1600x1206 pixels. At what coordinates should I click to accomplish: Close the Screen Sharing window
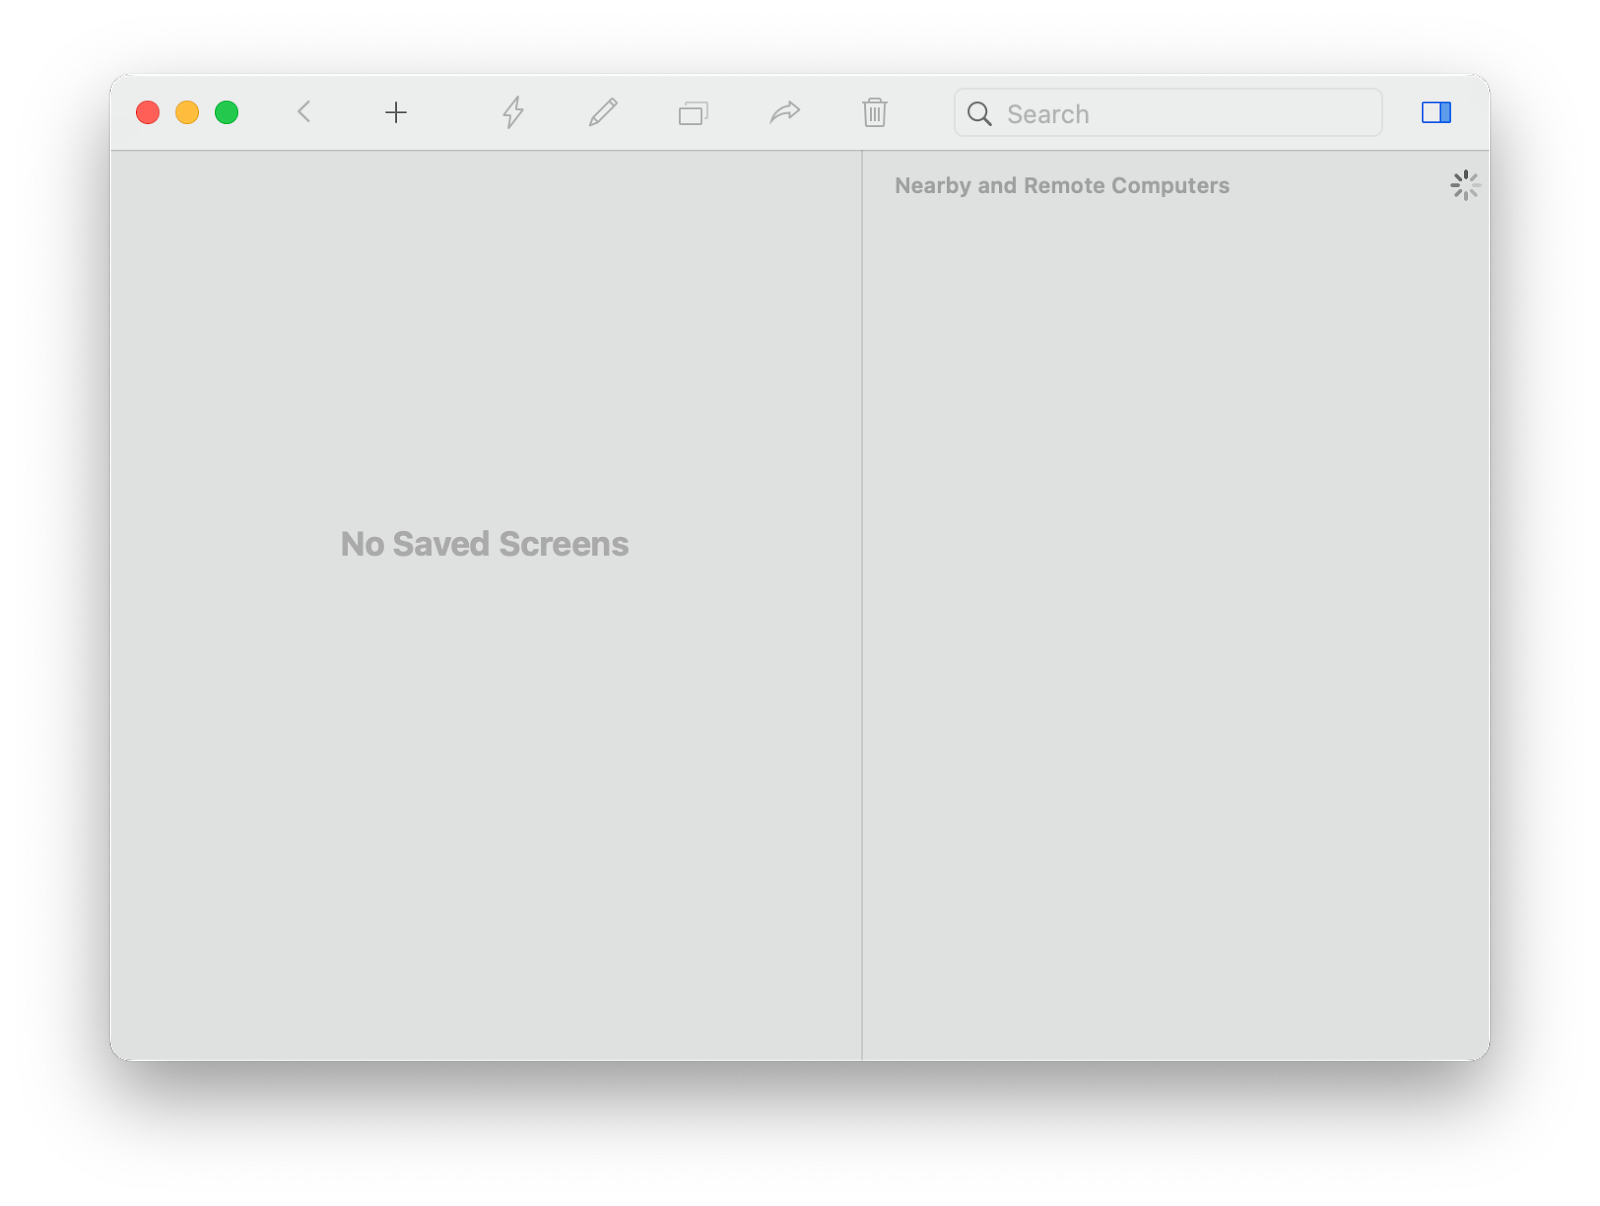coord(147,112)
